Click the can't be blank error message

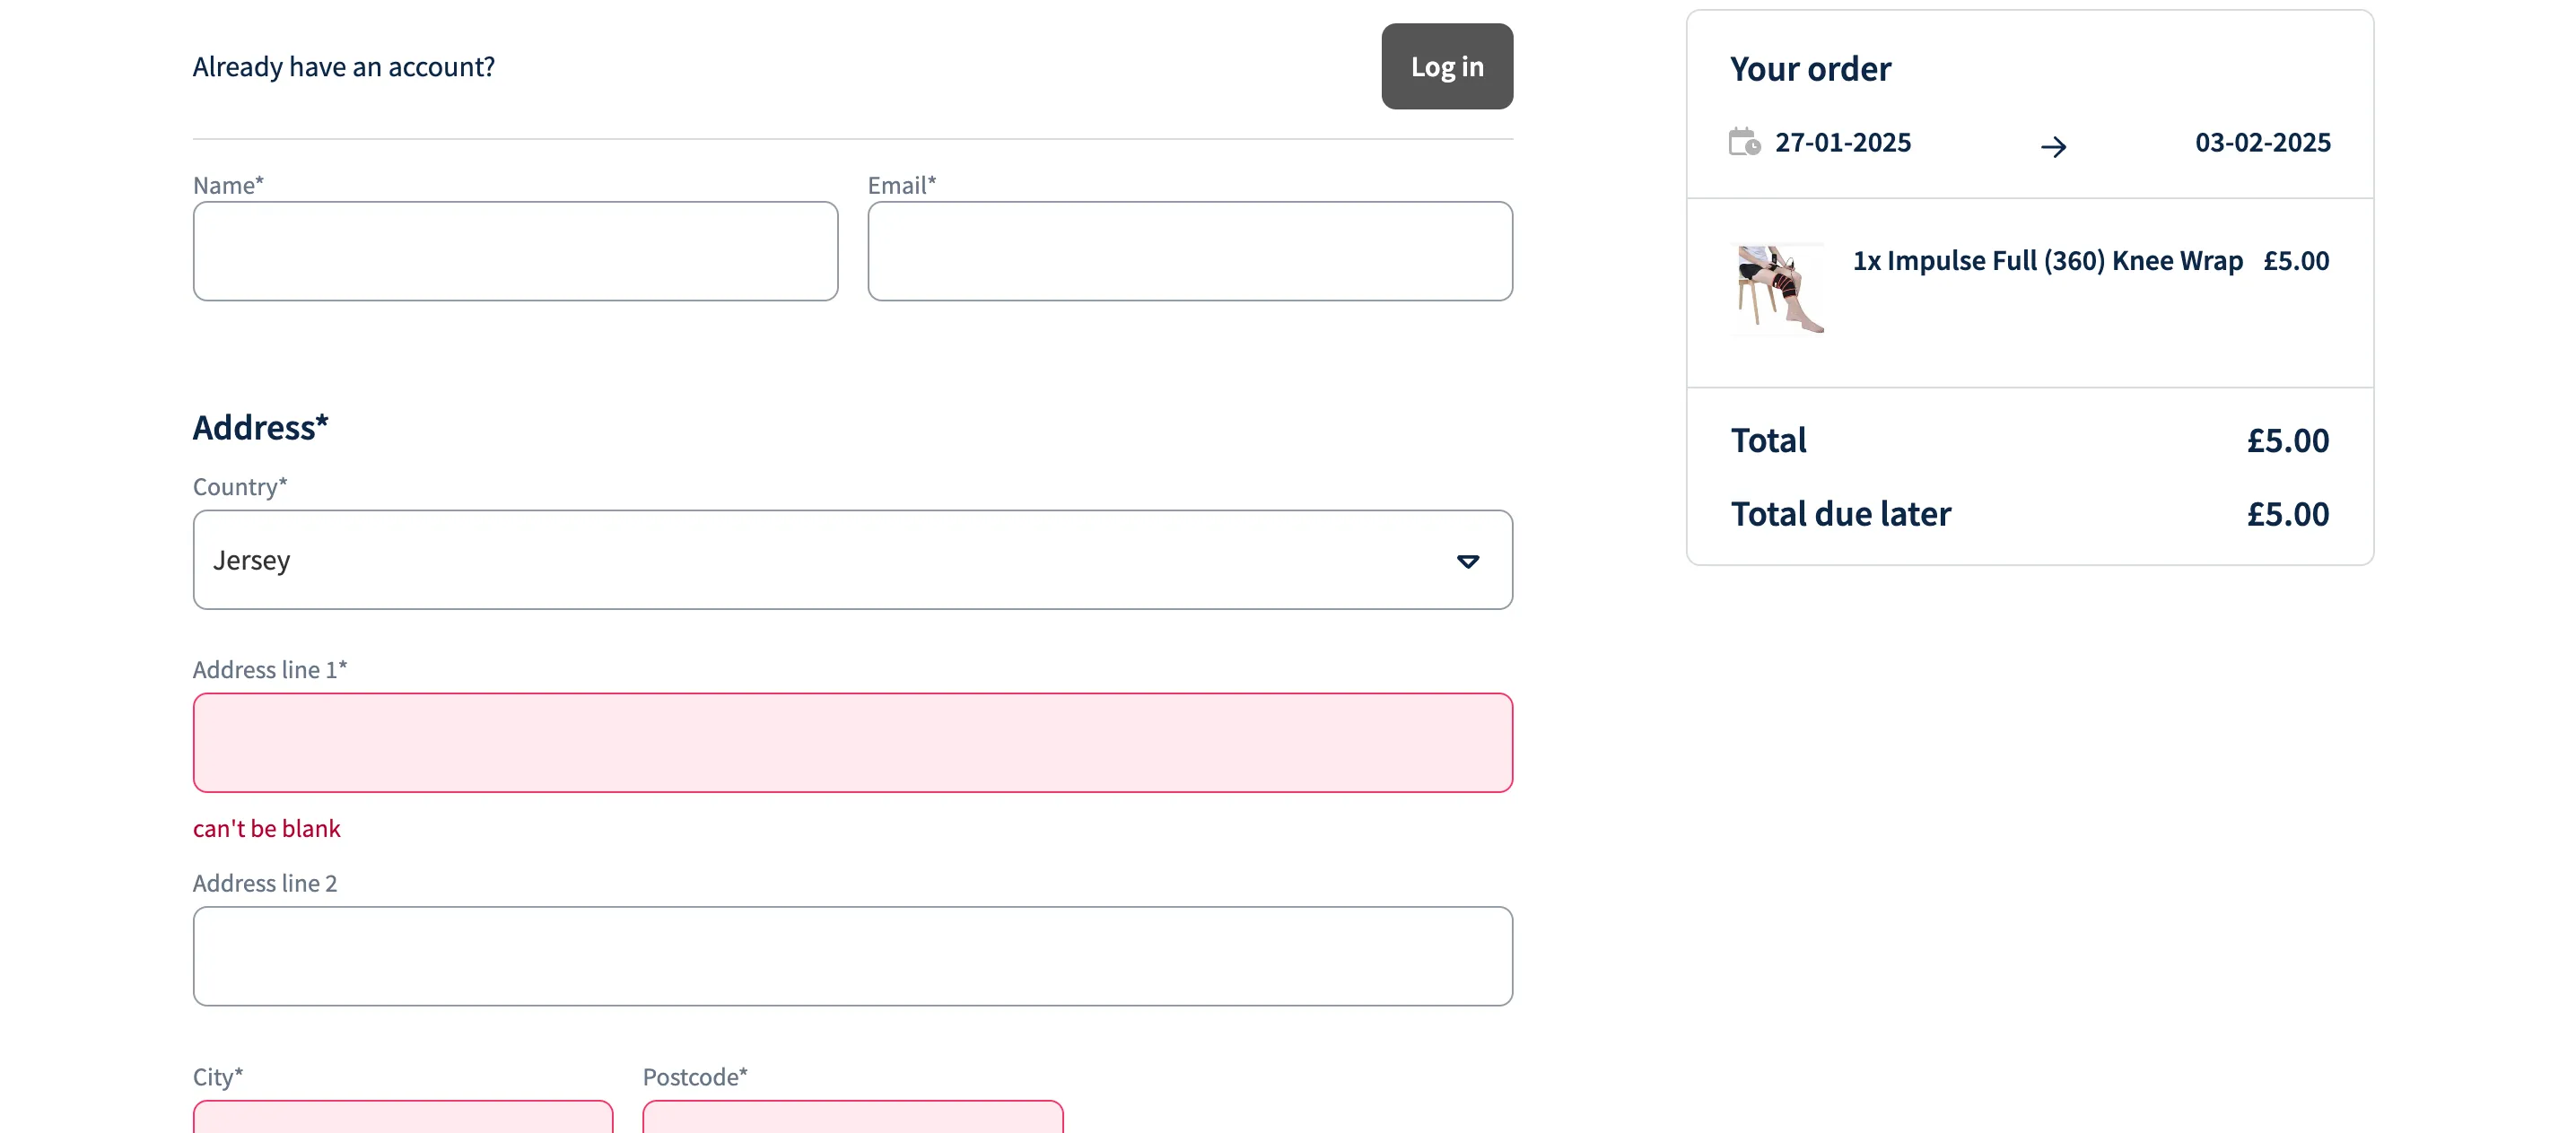pyautogui.click(x=266, y=828)
